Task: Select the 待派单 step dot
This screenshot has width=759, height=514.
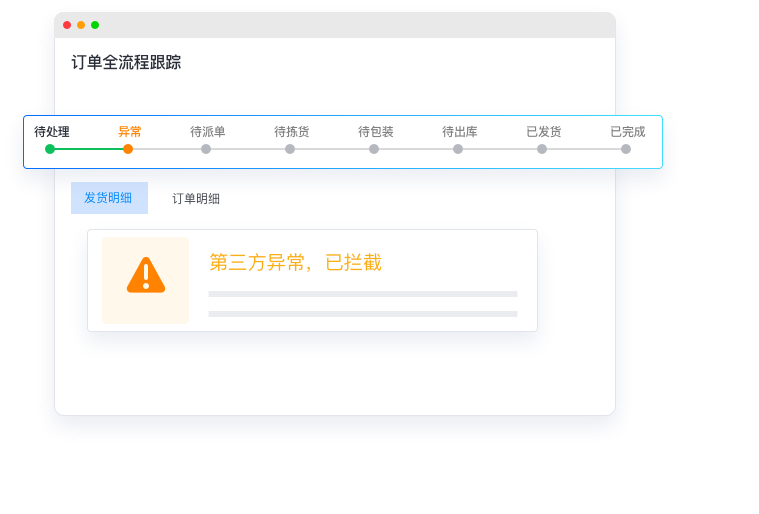Action: point(206,149)
